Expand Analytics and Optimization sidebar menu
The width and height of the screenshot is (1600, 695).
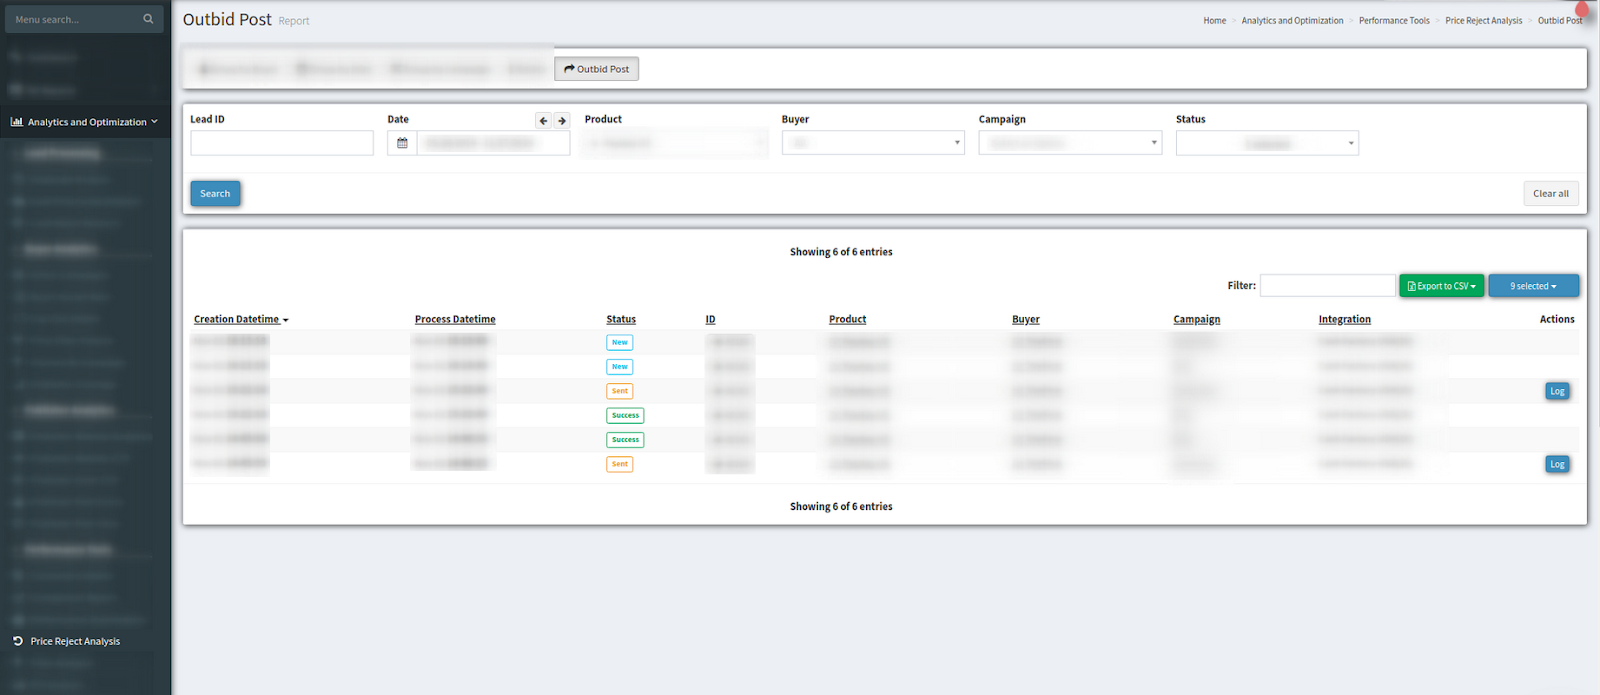[87, 122]
